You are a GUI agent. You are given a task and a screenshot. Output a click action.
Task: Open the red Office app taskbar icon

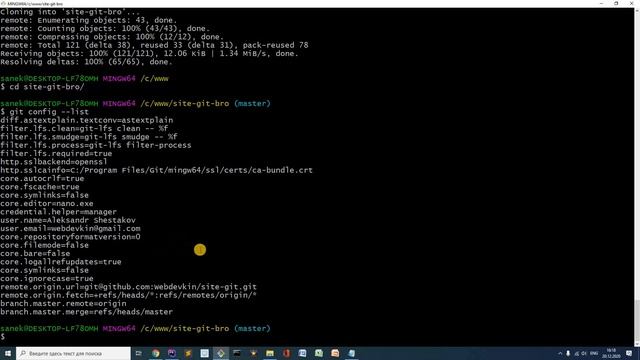(x=286, y=353)
